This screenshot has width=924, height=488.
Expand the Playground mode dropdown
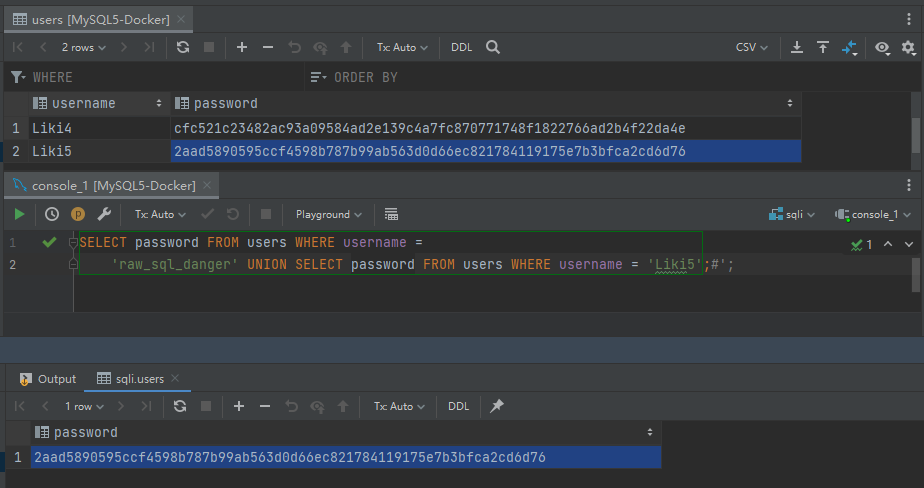click(330, 214)
